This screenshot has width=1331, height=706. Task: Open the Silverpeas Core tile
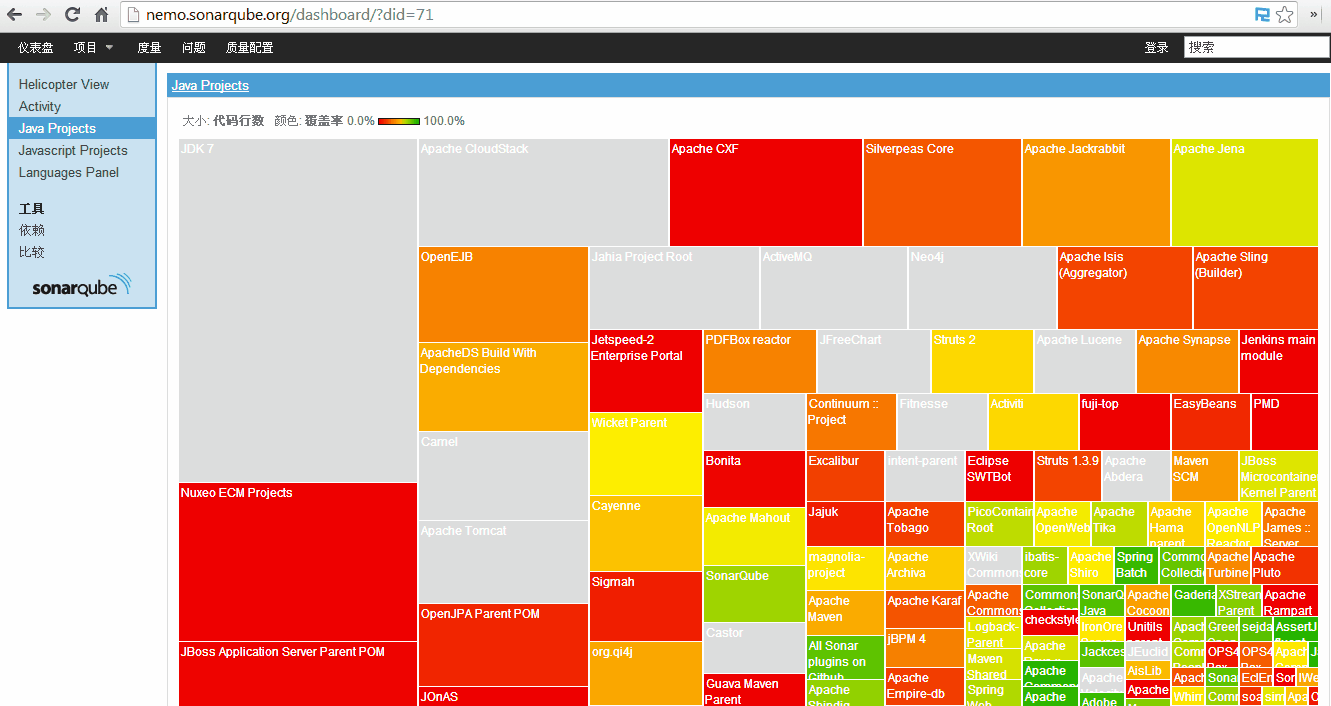click(942, 192)
